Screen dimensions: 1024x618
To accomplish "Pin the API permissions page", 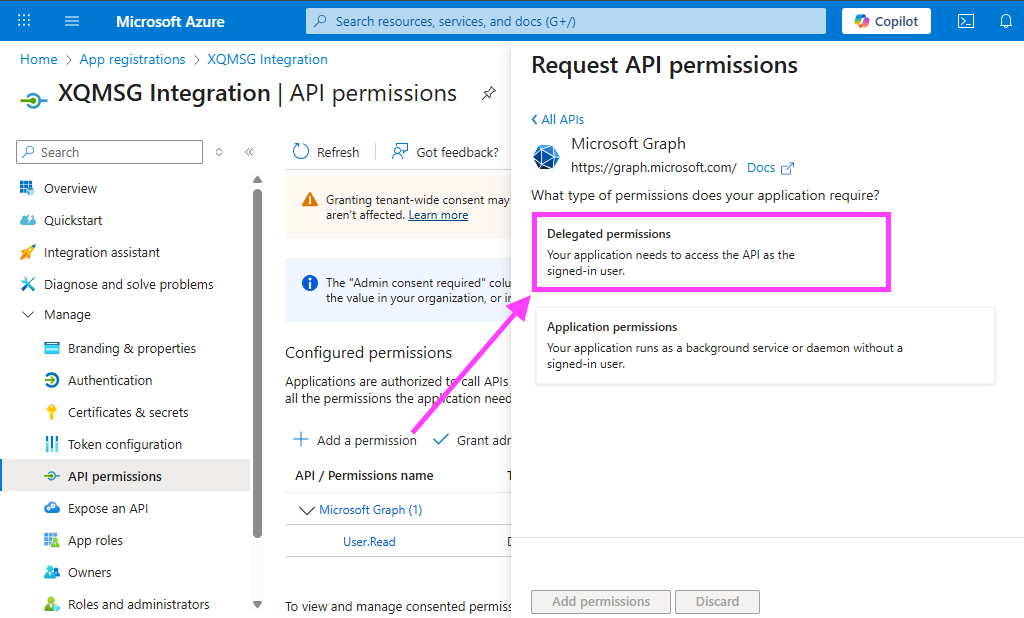I will (x=489, y=93).
